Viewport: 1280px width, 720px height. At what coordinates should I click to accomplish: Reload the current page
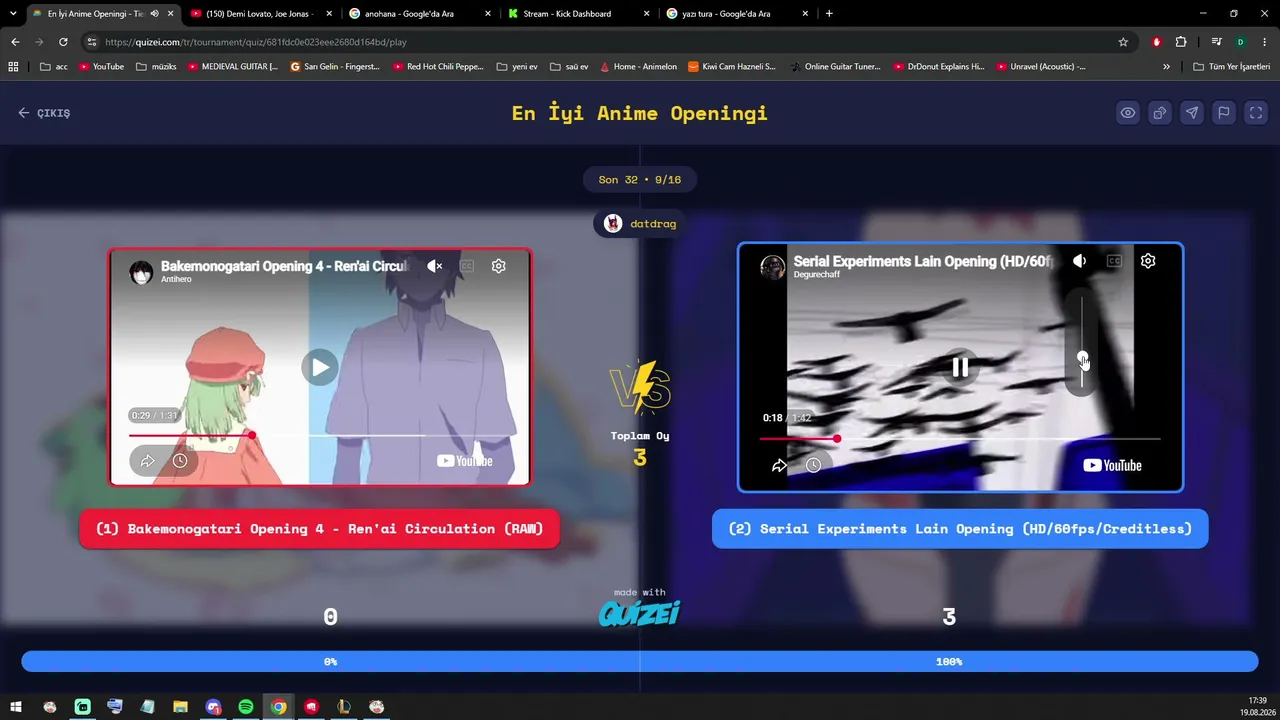63,42
